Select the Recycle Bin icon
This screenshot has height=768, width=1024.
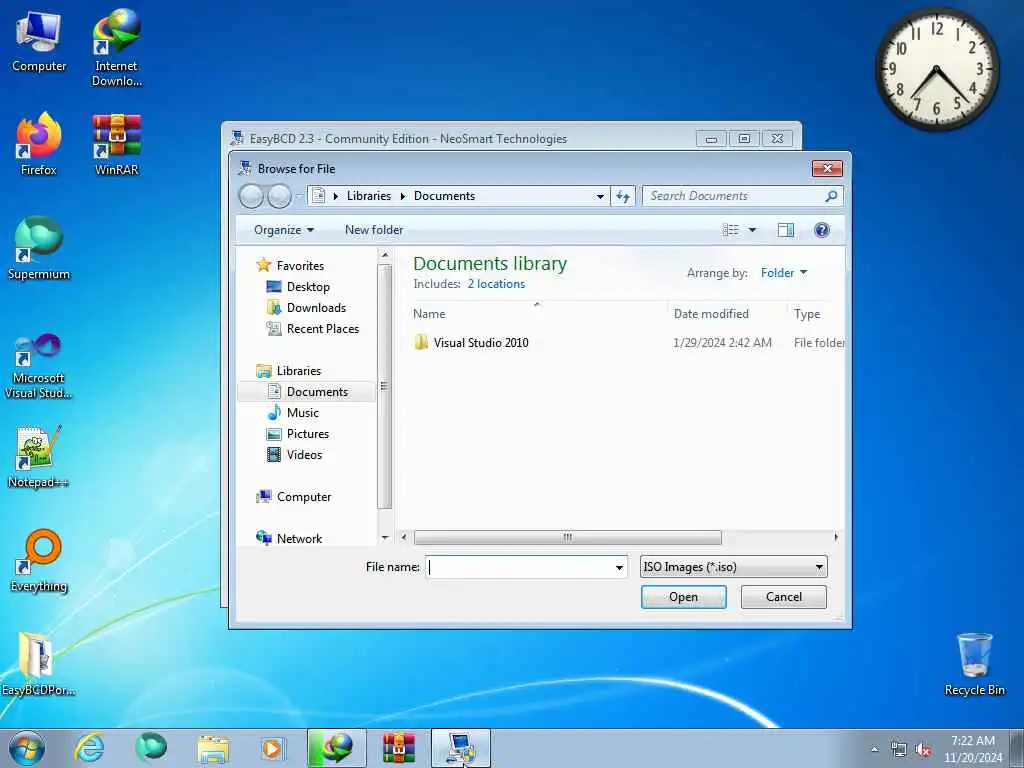[x=974, y=664]
